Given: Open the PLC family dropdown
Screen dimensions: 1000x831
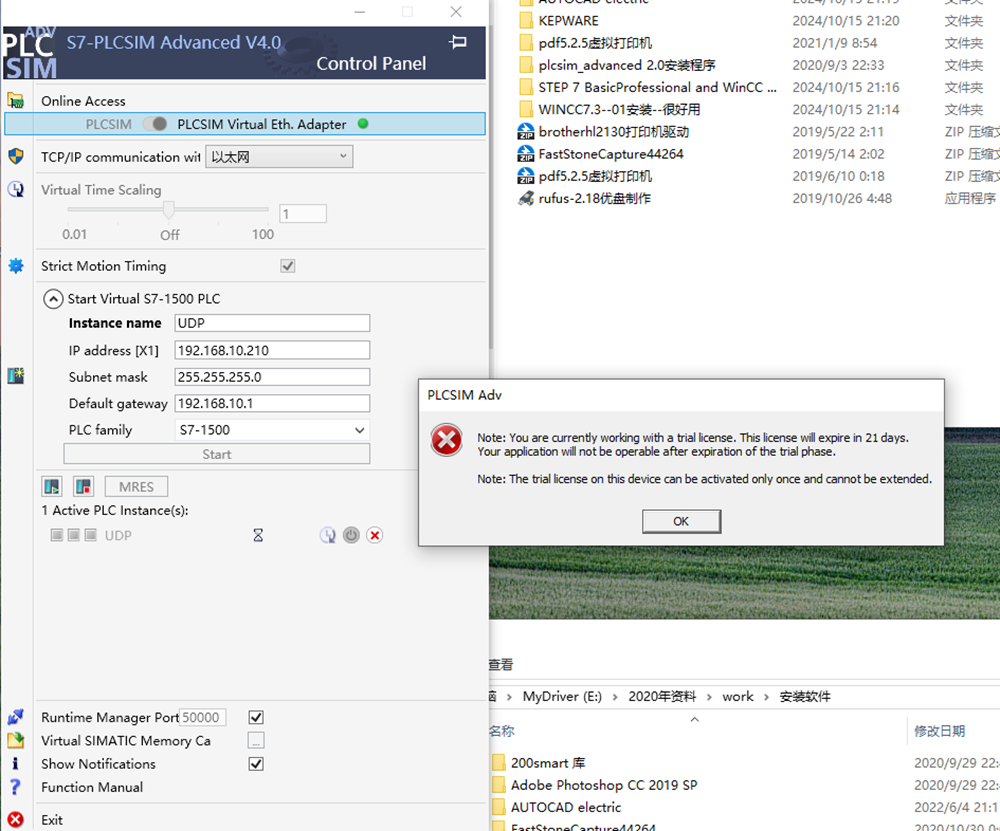Looking at the screenshot, I should (271, 430).
